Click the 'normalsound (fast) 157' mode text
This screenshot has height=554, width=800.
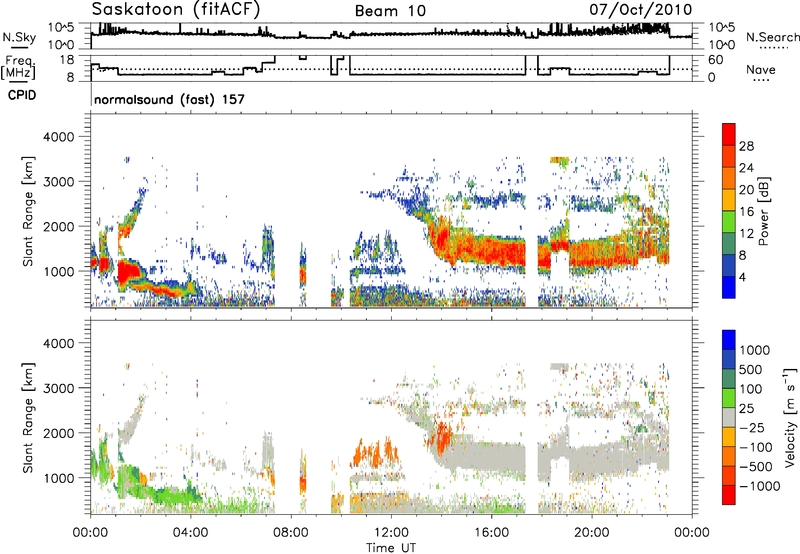pyautogui.click(x=169, y=99)
